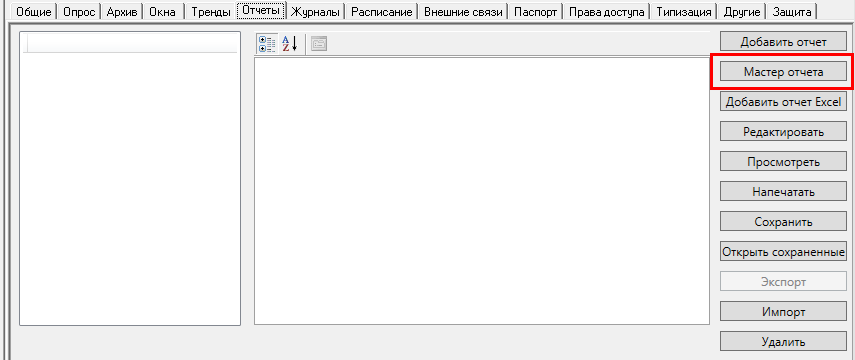855x360 pixels.
Task: Click the Добавить отчет button
Action: (x=783, y=41)
